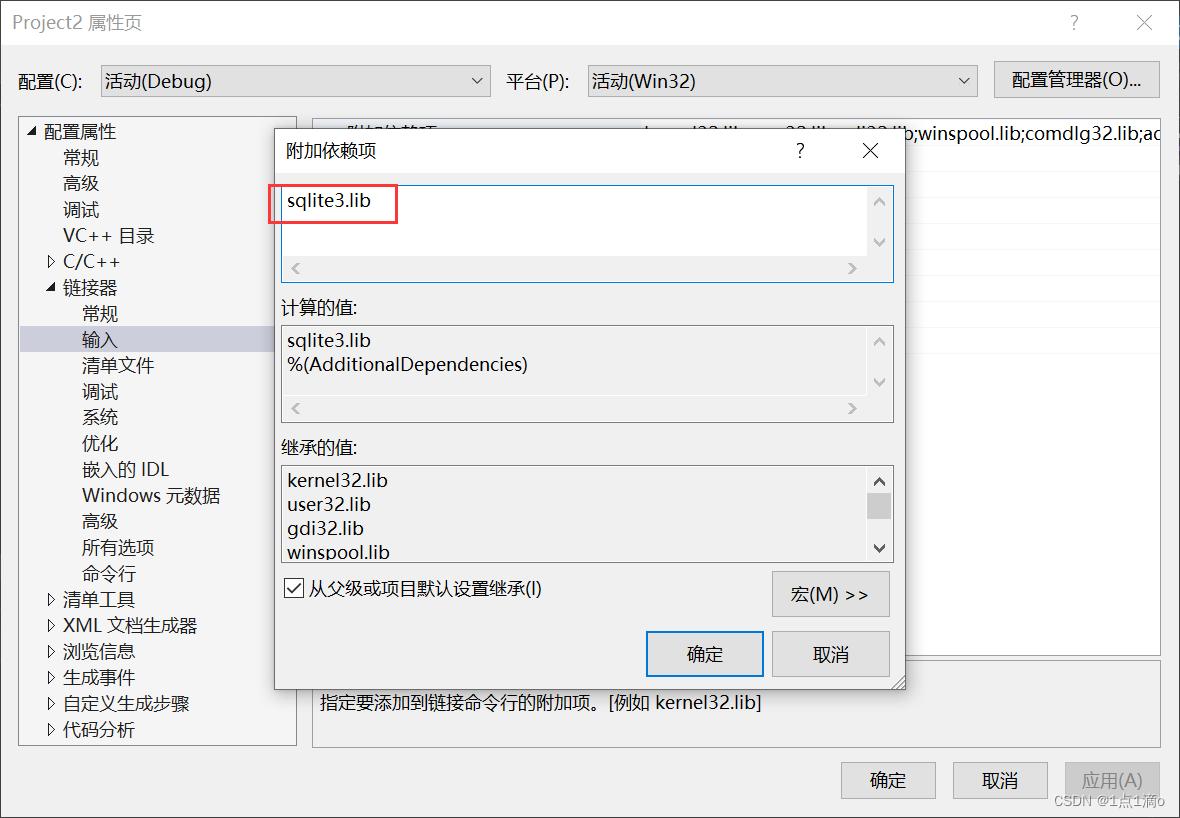Screen dimensions: 1180x818
Task: Expand the C/C++ tree node
Action: pos(51,261)
